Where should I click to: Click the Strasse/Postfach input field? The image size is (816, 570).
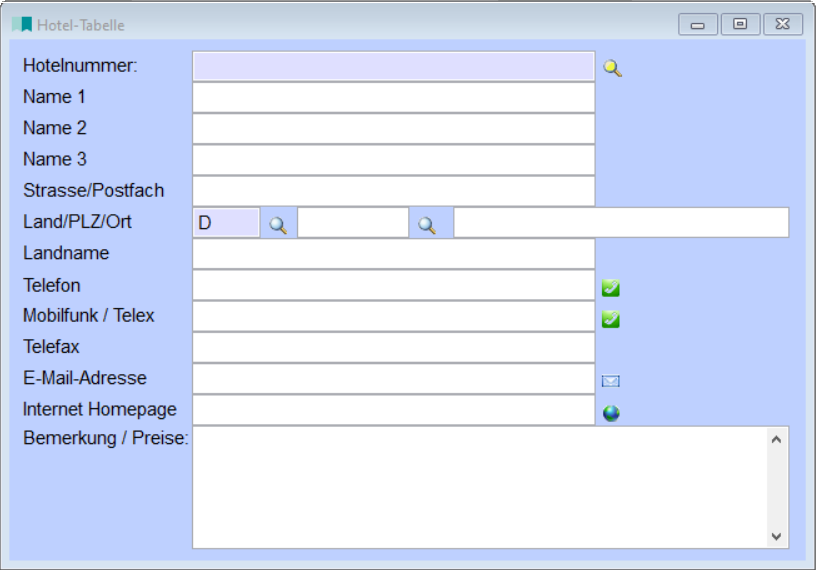(x=393, y=190)
